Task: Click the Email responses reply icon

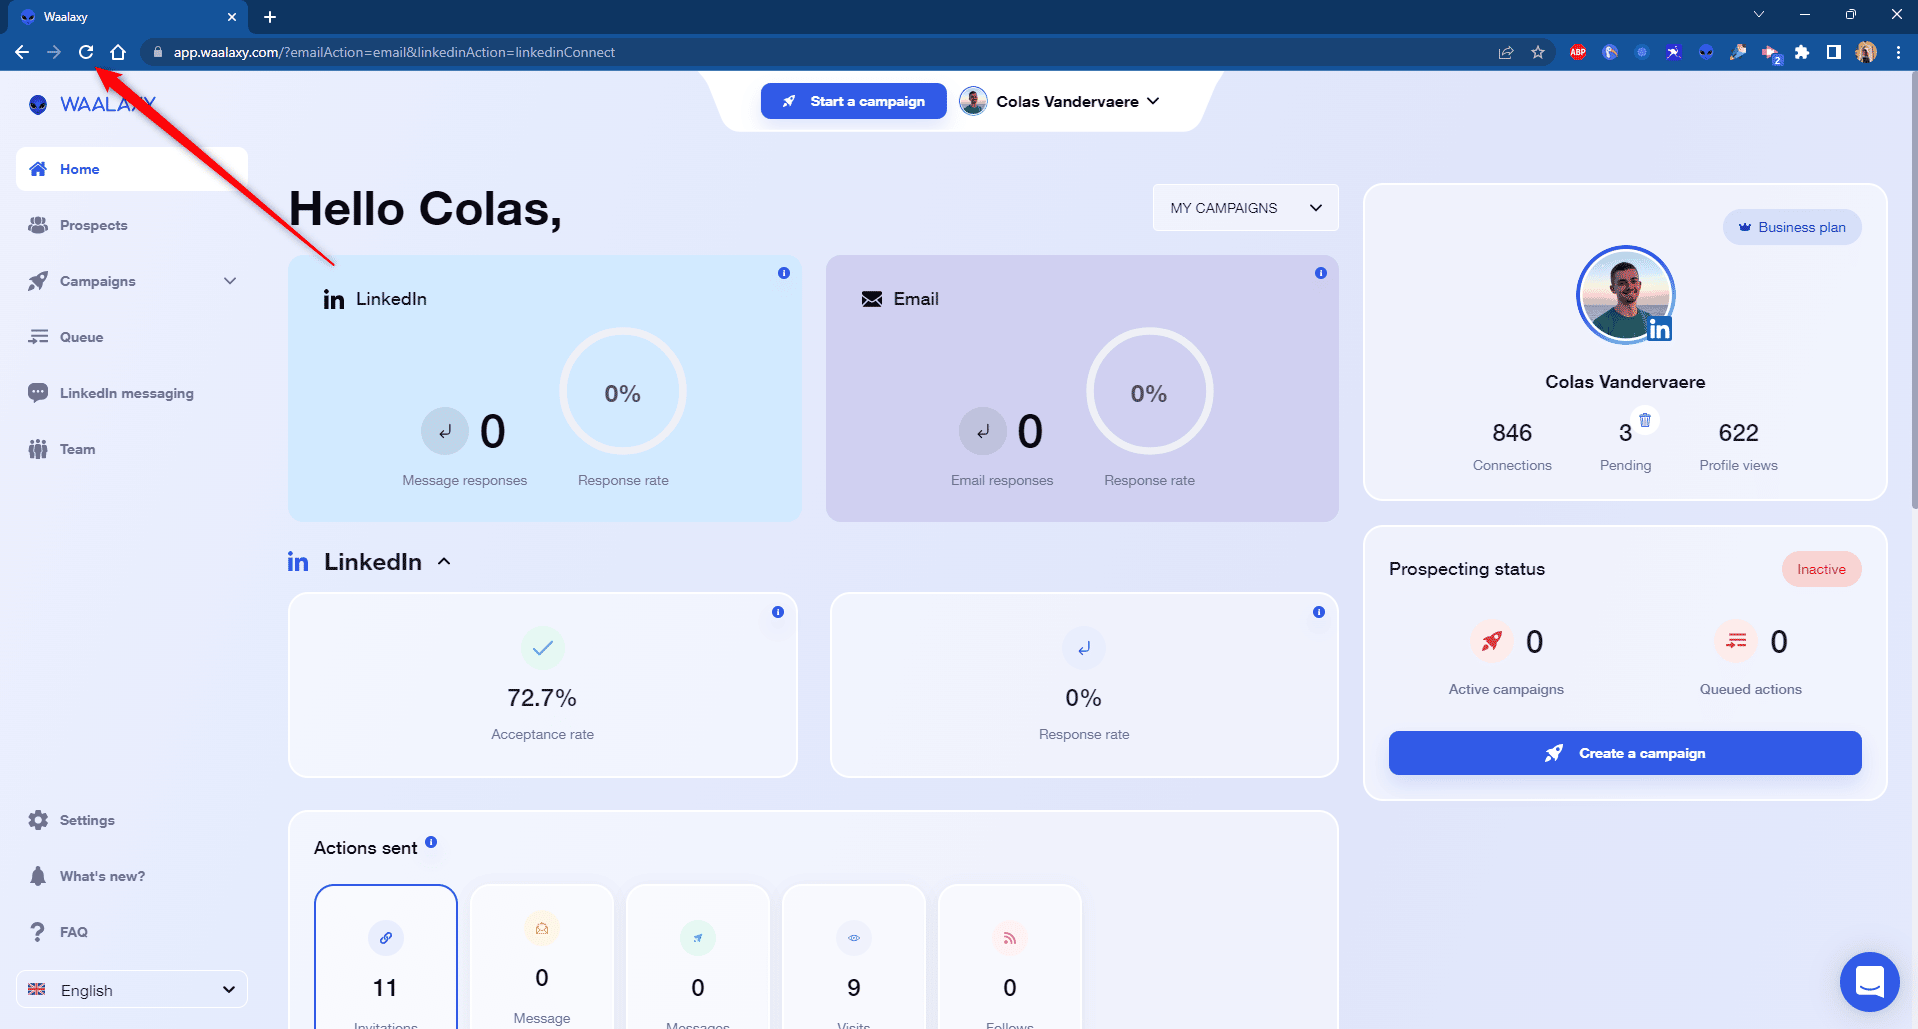Action: pos(983,431)
